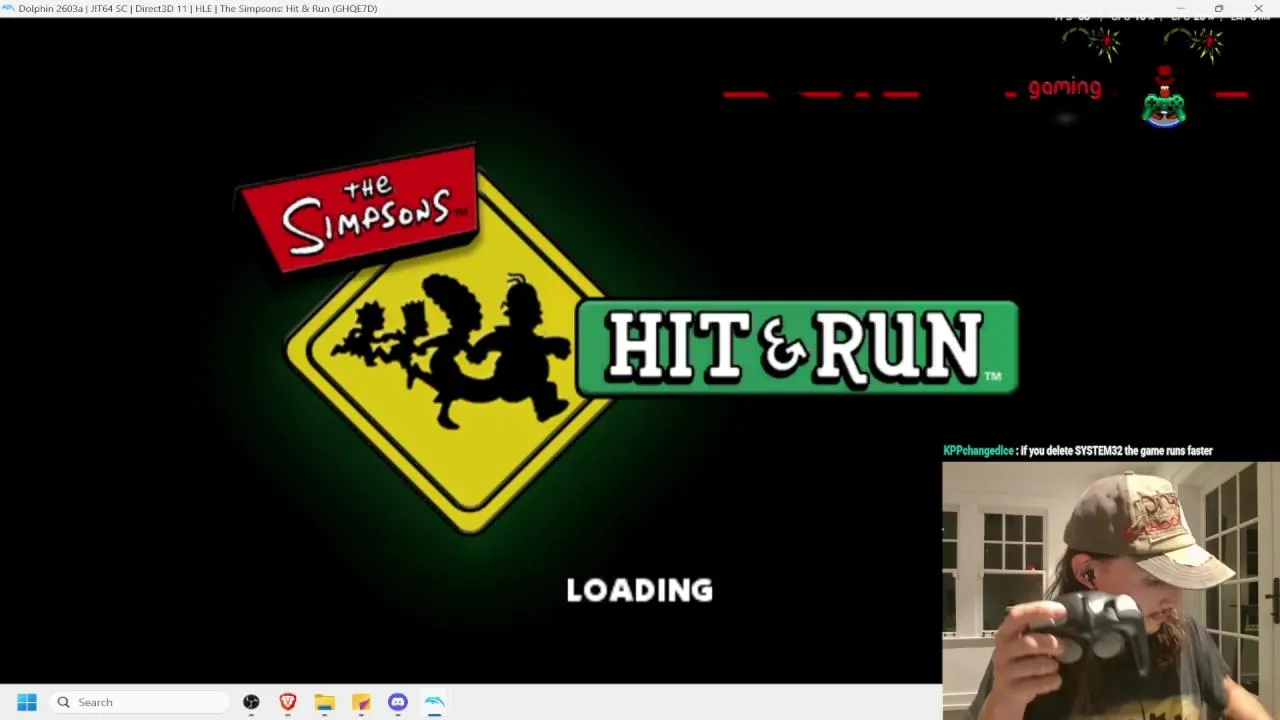Open Discord from the taskbar

pyautogui.click(x=398, y=702)
